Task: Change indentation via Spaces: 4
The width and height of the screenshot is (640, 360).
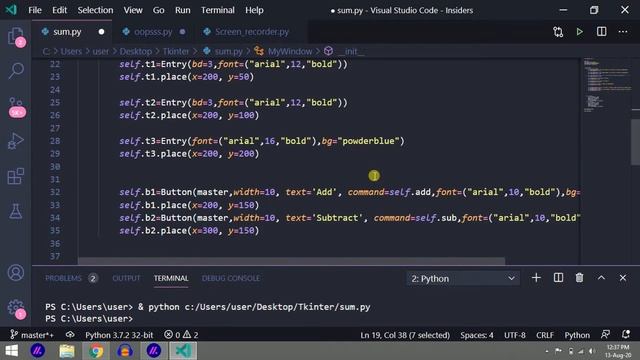Action: [477, 335]
